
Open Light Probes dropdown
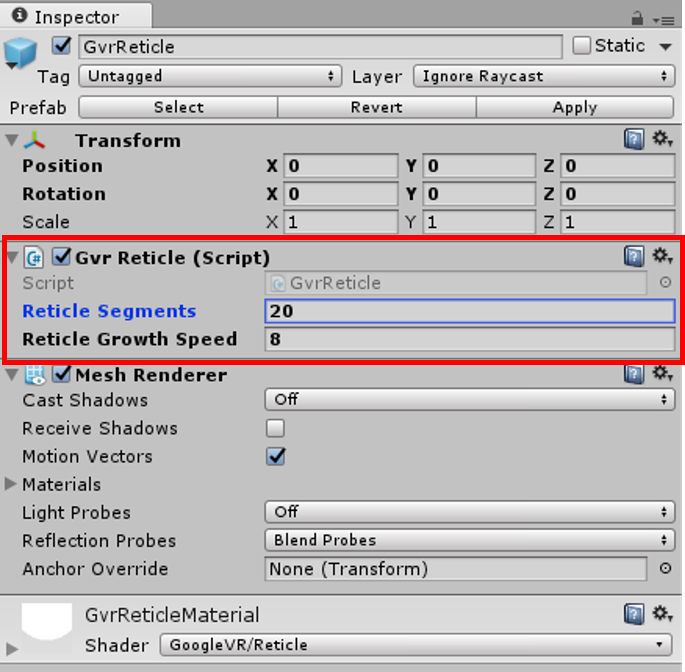coord(470,512)
